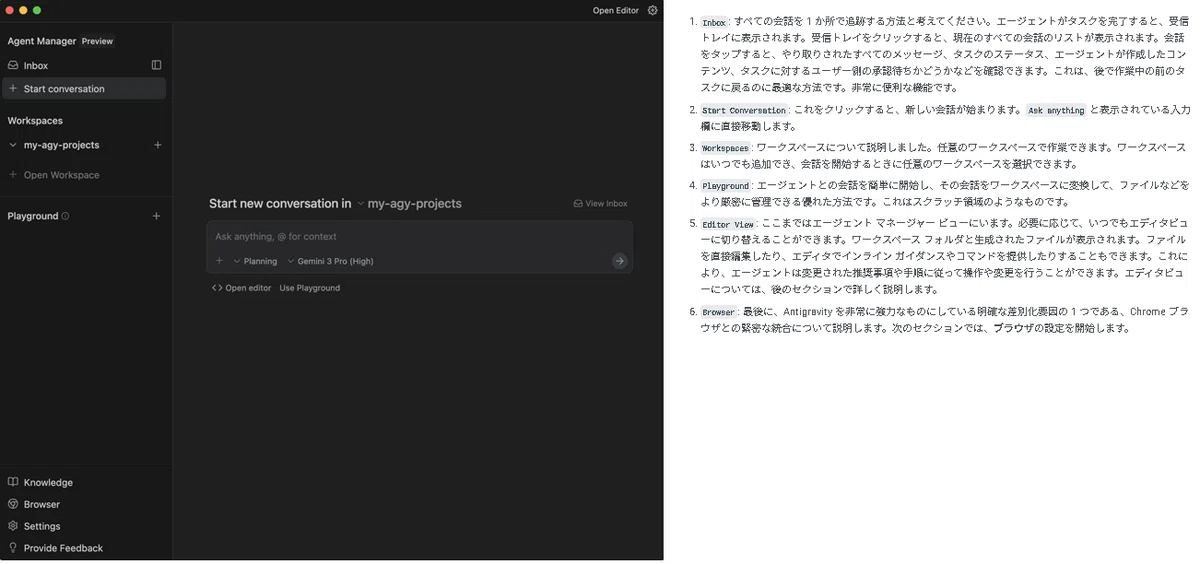Click the Start Conversation code label in article

[x=744, y=111]
